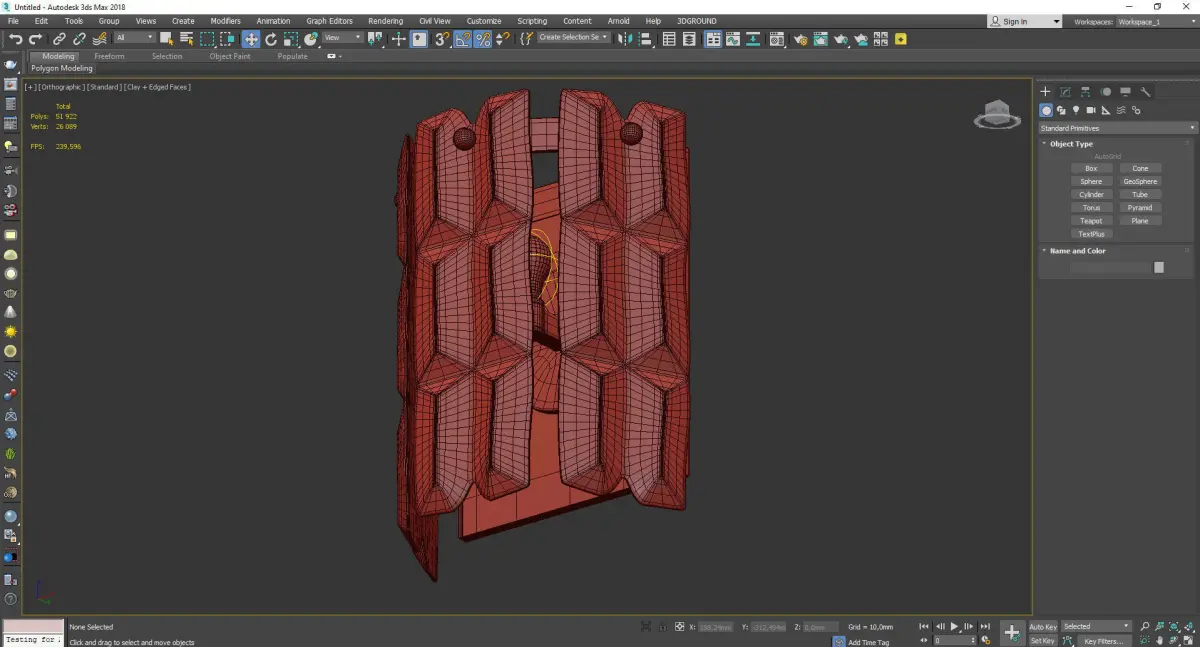Open the Scene Explorer toggle icon
1200x647 pixels.
(x=669, y=39)
